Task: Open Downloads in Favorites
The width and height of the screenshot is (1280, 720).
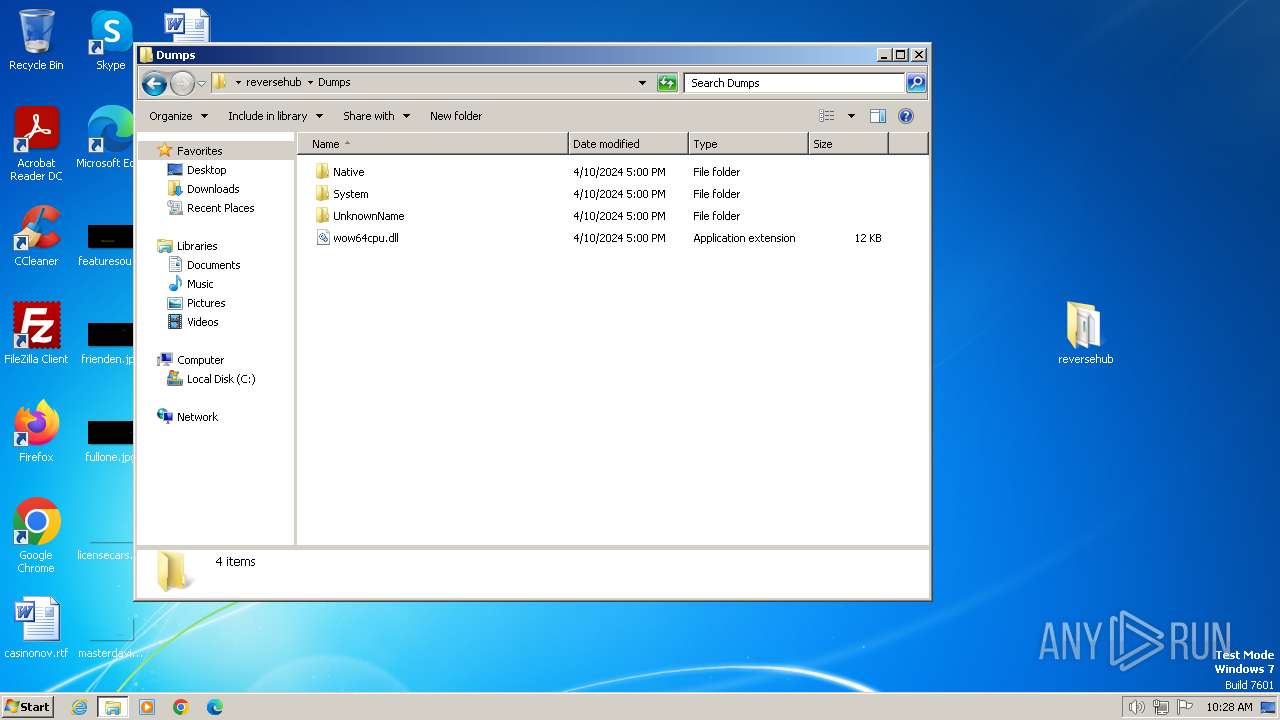Action: click(213, 189)
